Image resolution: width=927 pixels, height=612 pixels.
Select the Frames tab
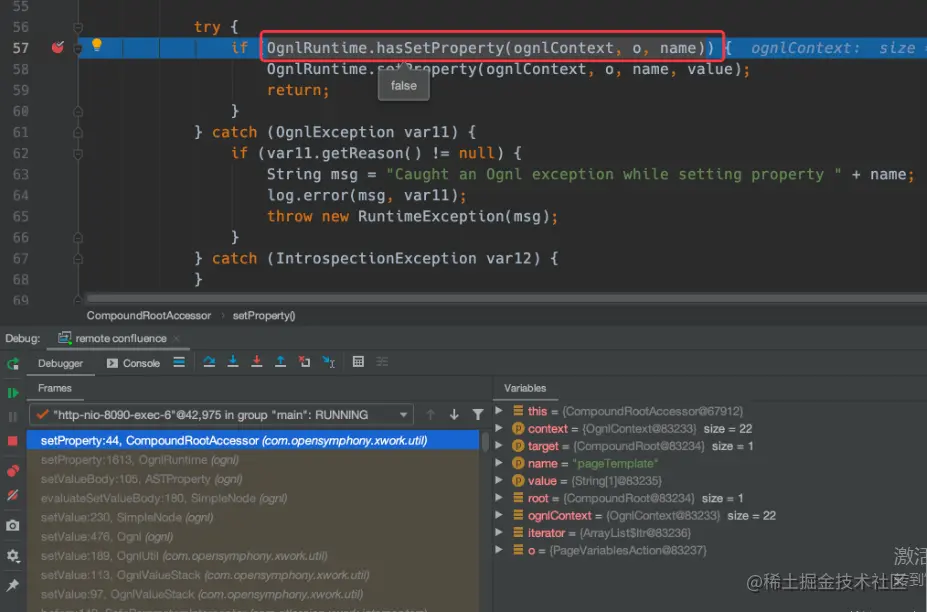(54, 388)
